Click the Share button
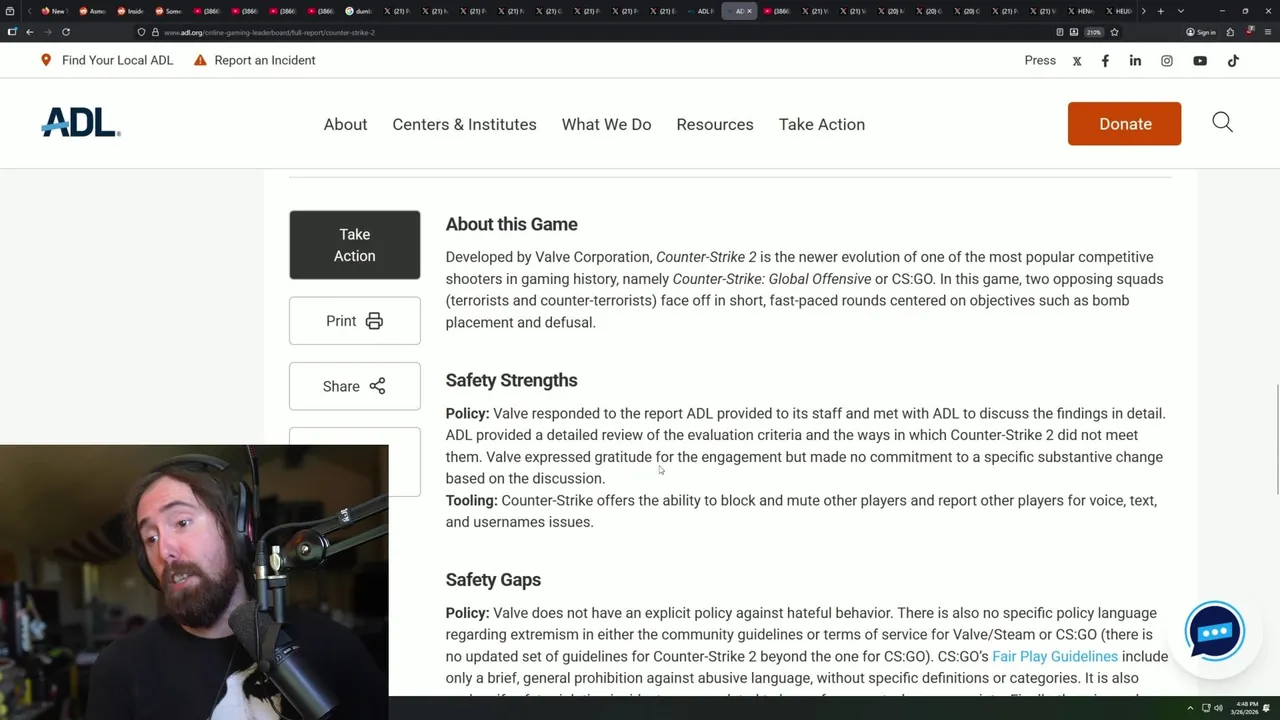 click(355, 386)
